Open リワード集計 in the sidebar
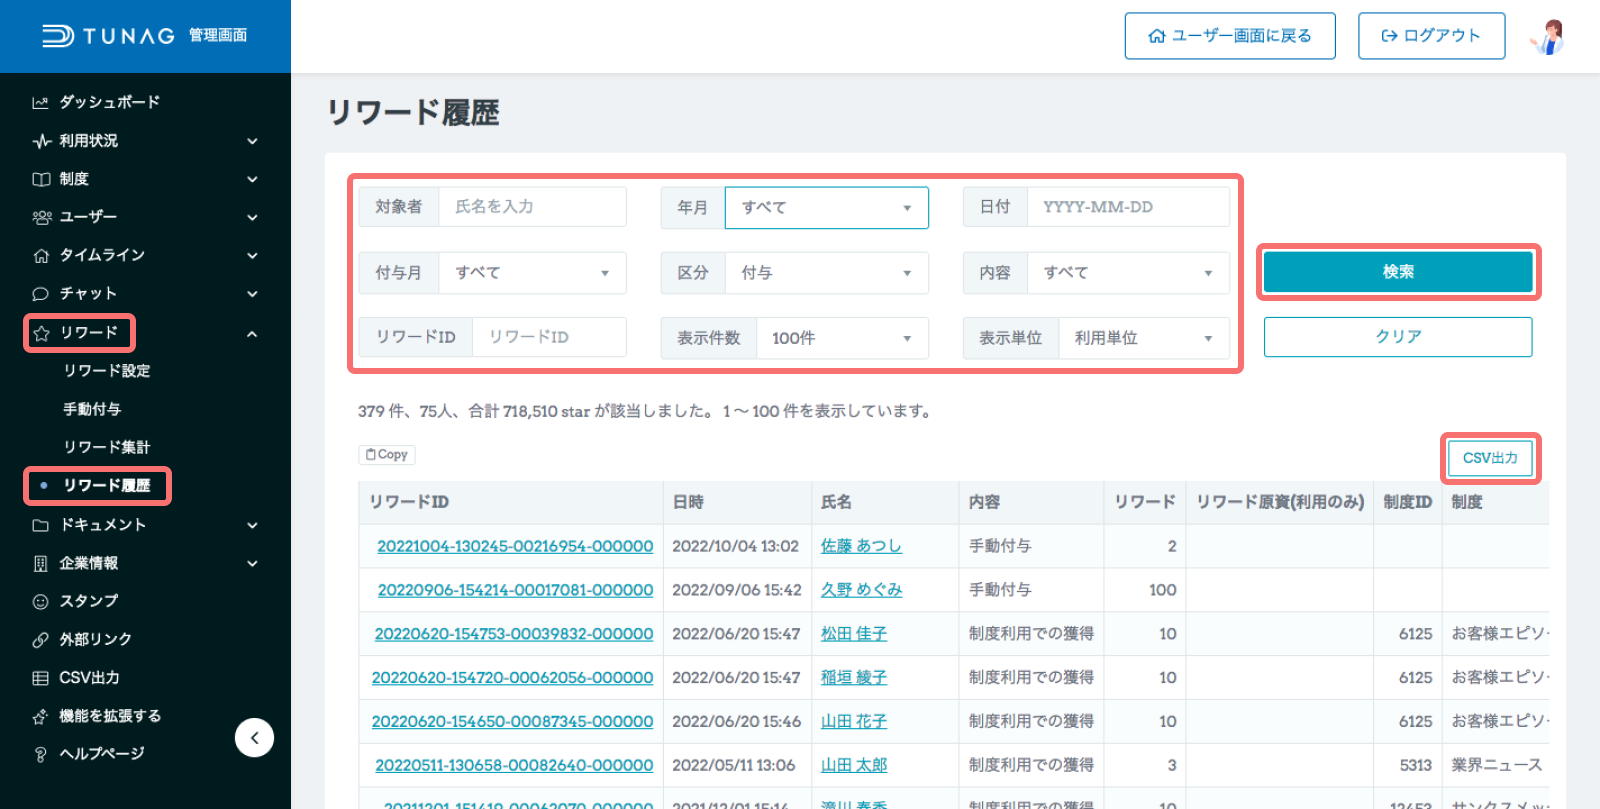Screen dimensions: 1600x809 coord(107,447)
